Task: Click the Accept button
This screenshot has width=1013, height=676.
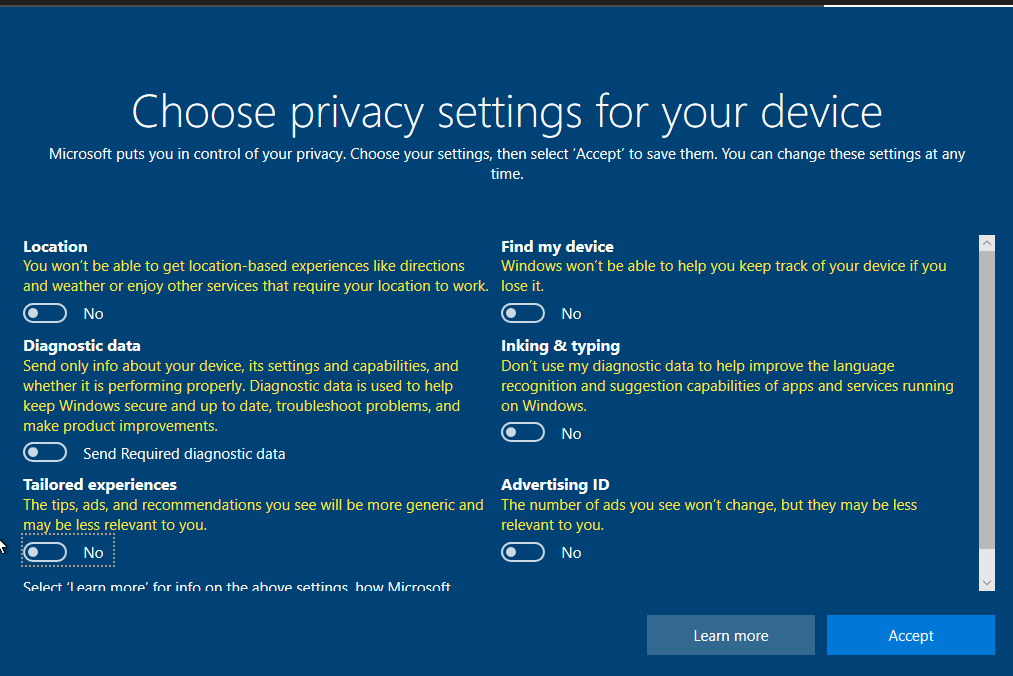Action: (910, 635)
